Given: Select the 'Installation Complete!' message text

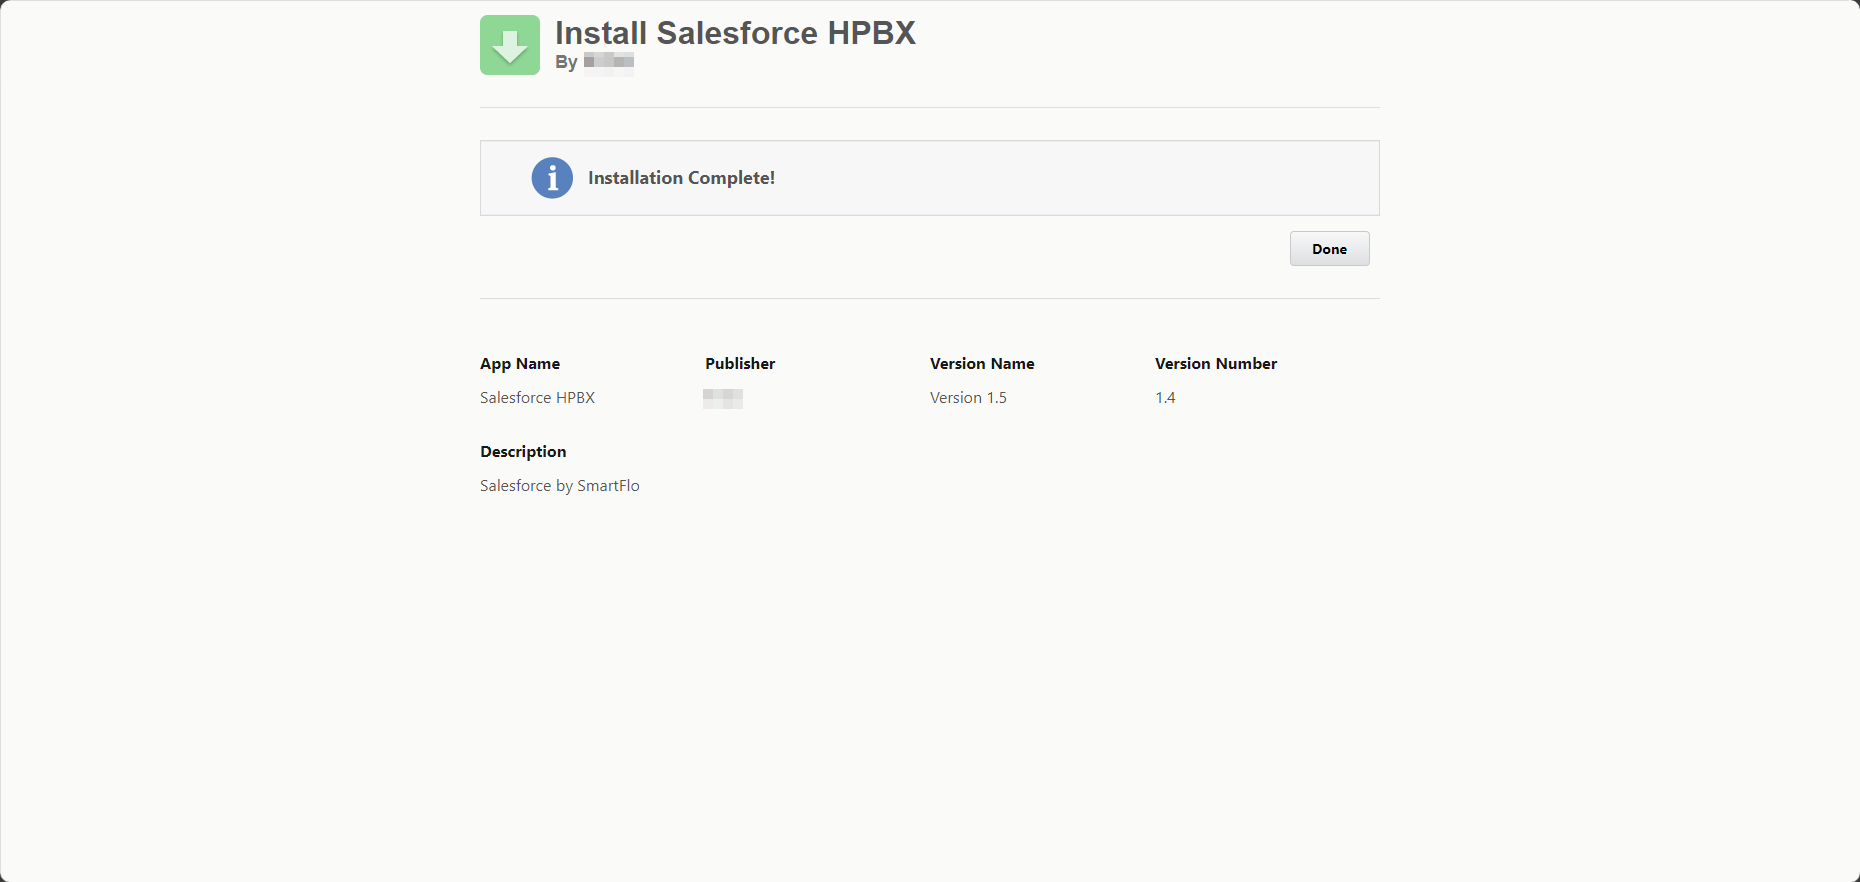Looking at the screenshot, I should (681, 178).
